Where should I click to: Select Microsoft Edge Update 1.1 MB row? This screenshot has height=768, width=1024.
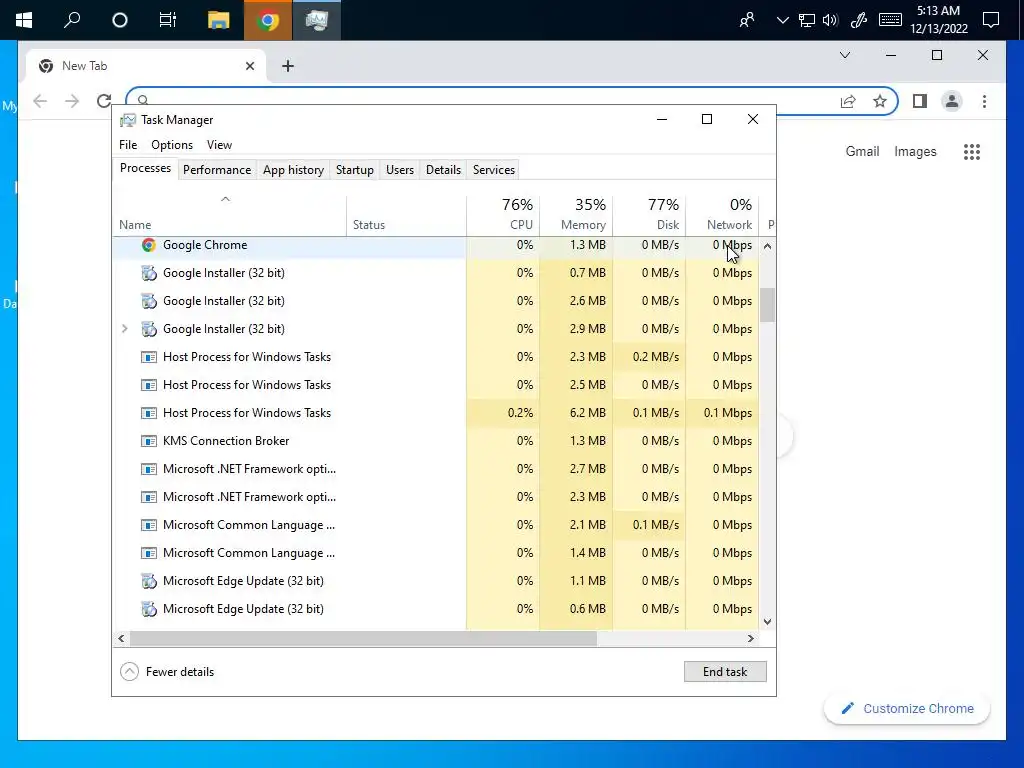tap(436, 581)
